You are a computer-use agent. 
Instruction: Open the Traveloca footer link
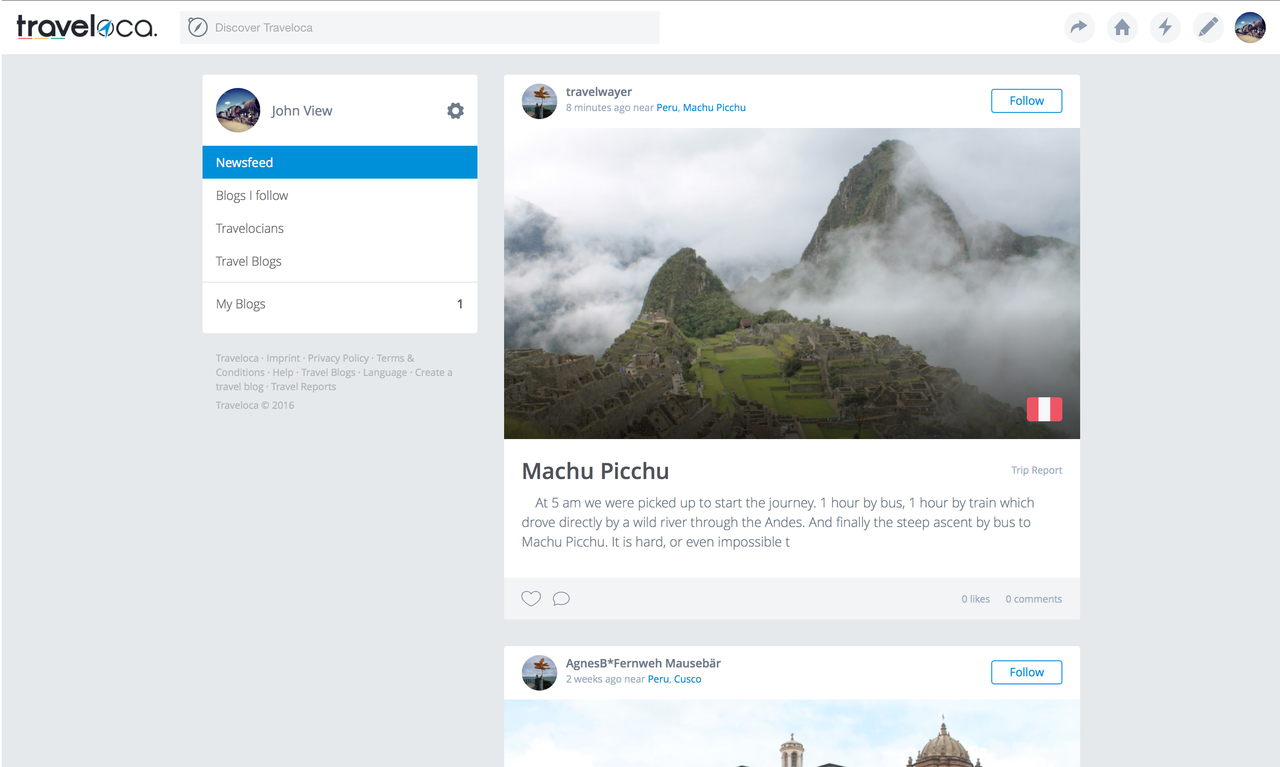(x=237, y=358)
